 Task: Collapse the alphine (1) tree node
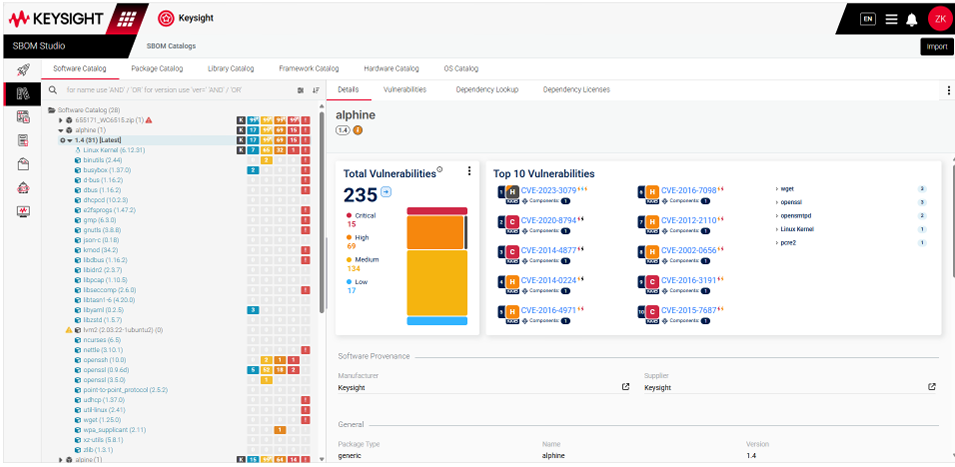(61, 130)
